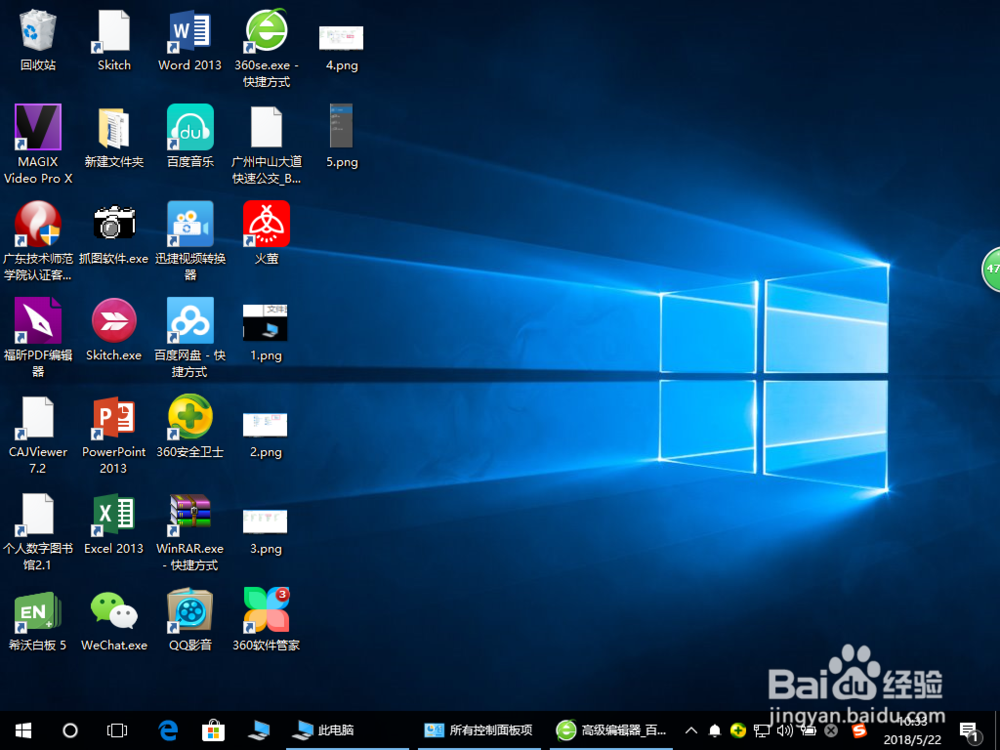Select the WeChat.exe icon

pos(114,621)
